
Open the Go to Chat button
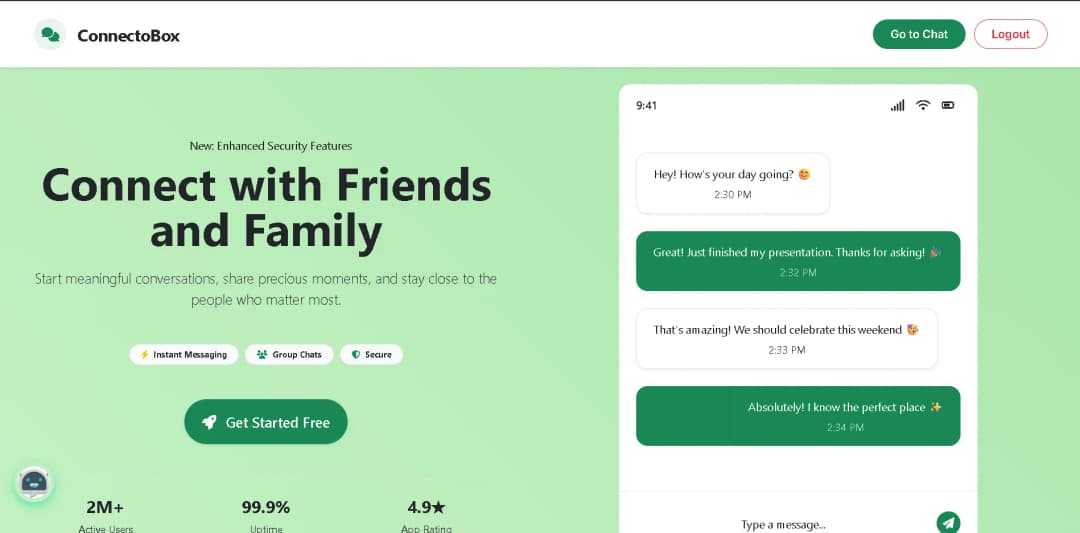[918, 34]
